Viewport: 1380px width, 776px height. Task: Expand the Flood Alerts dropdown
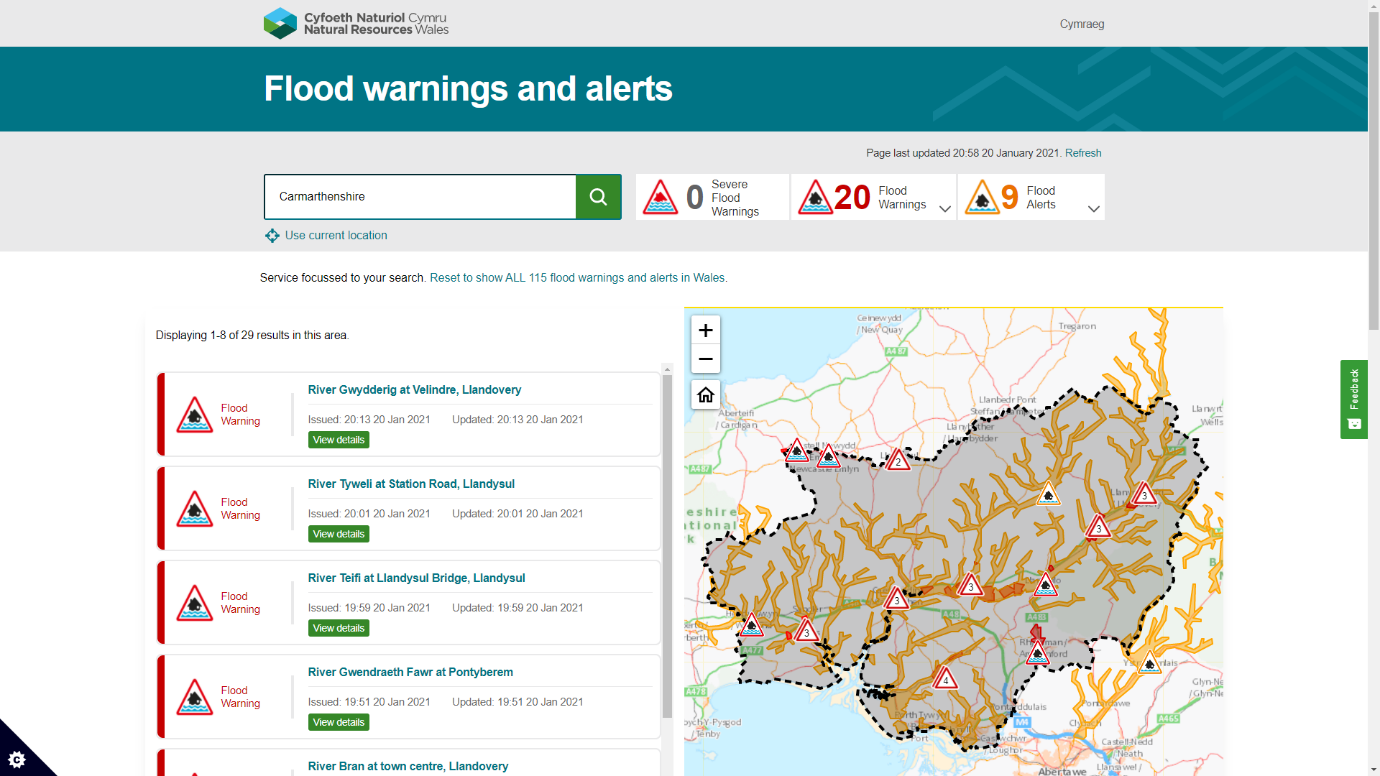(x=1091, y=206)
